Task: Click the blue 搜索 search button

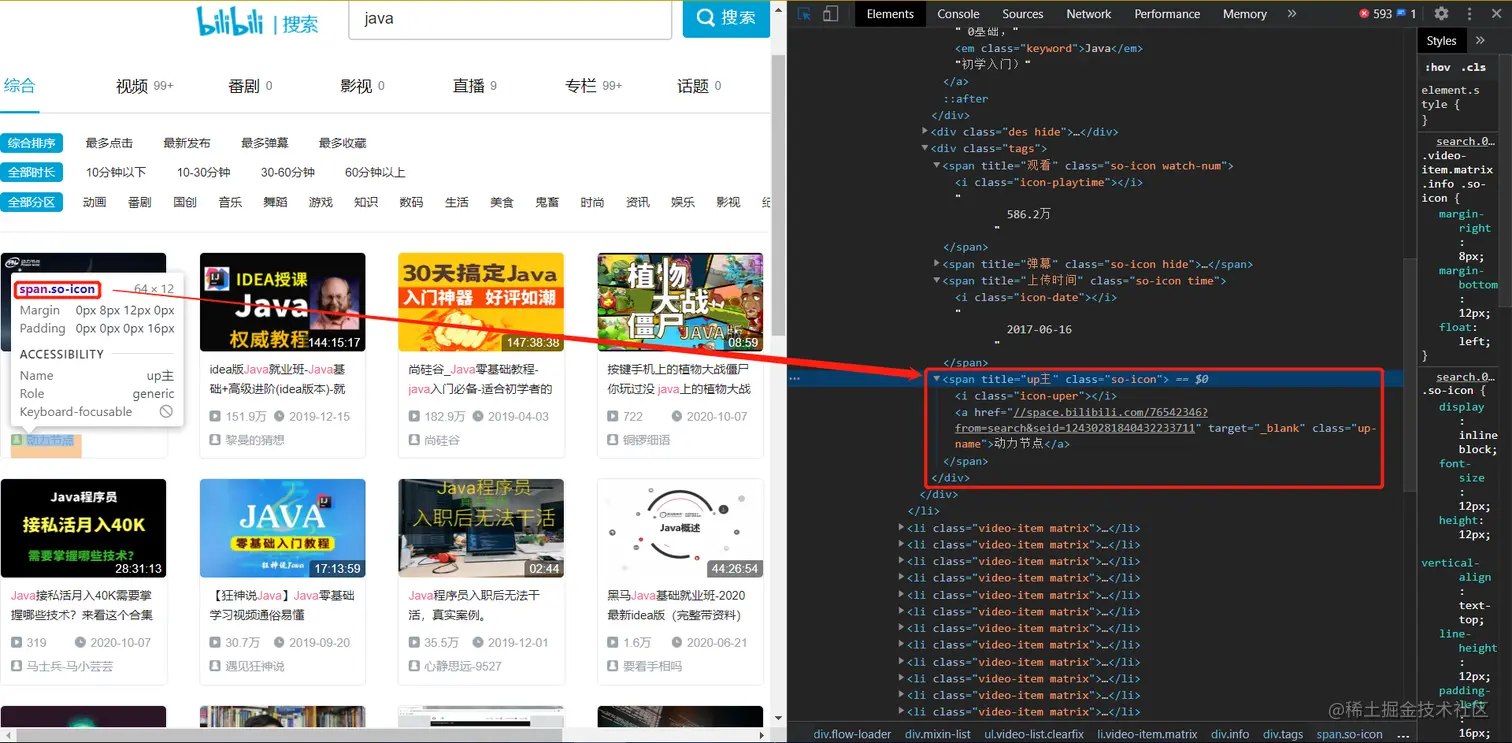Action: click(726, 18)
